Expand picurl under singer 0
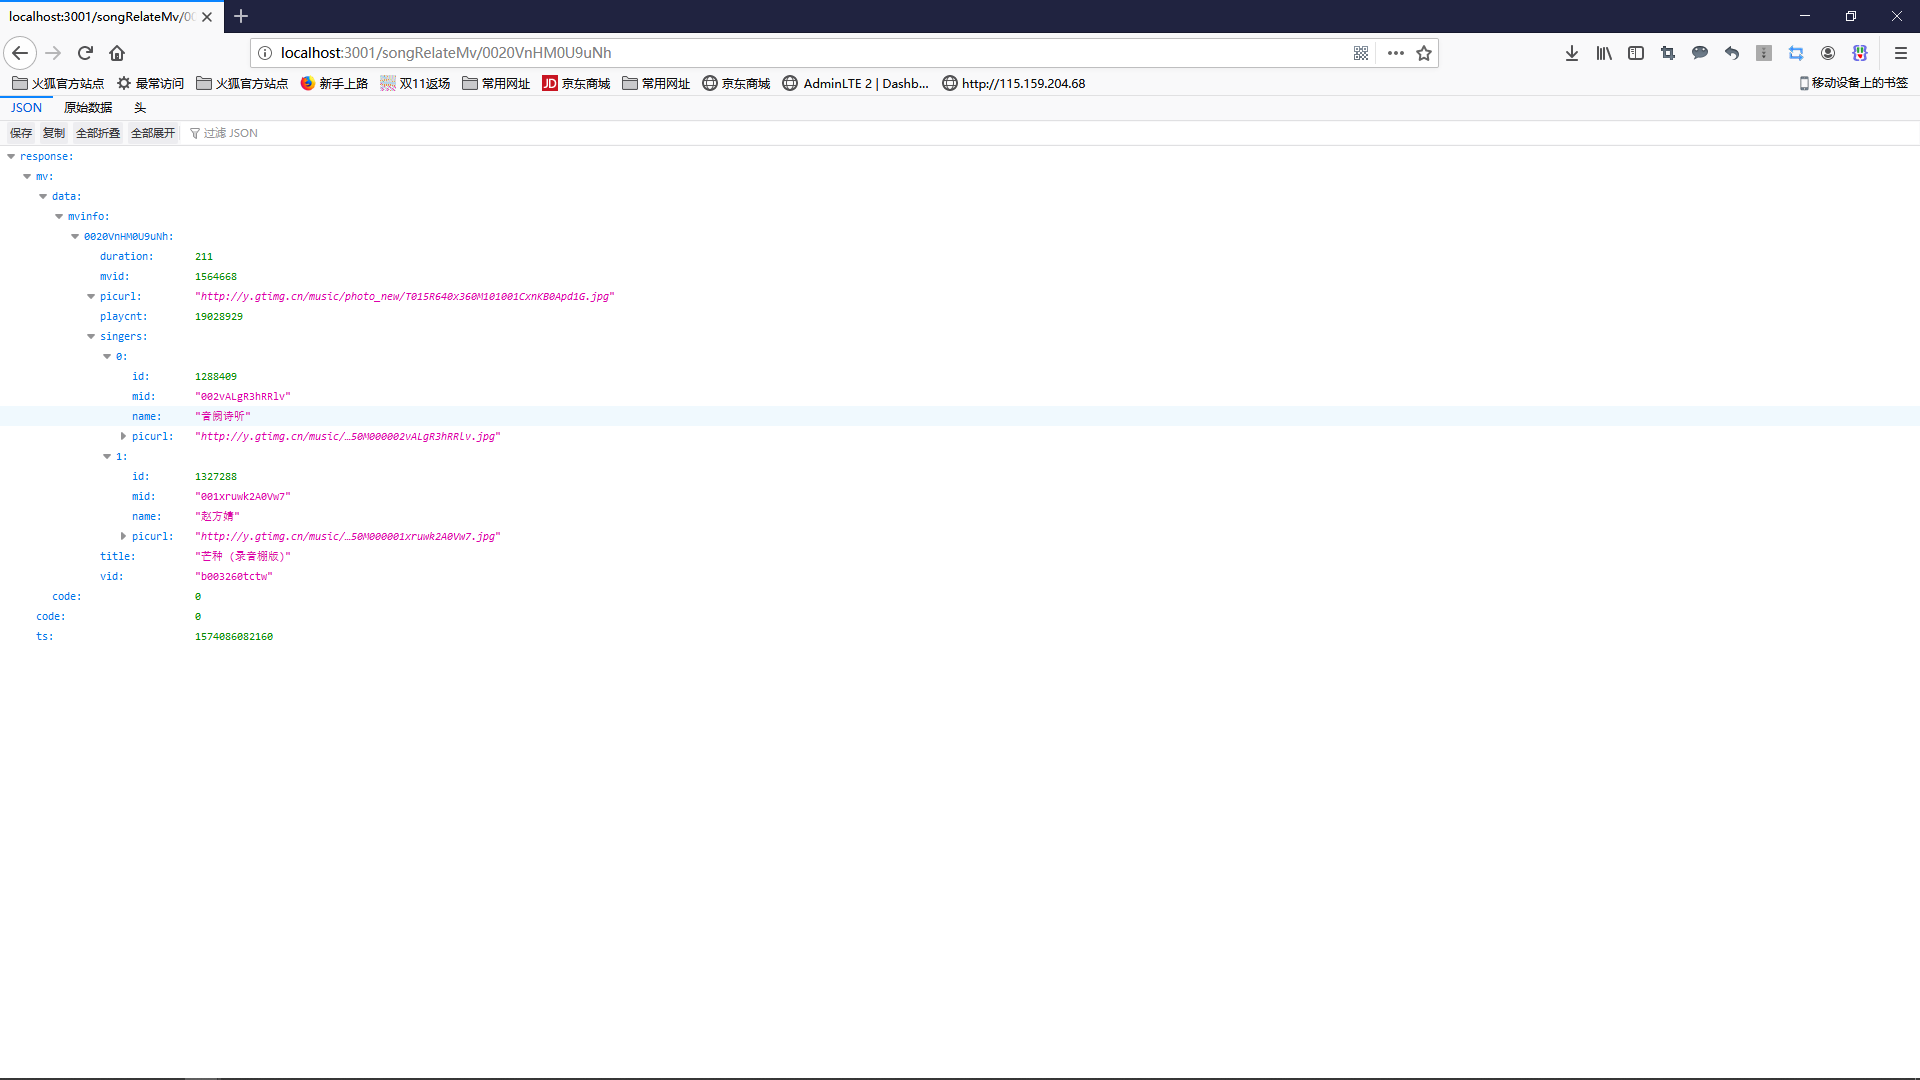 (123, 436)
